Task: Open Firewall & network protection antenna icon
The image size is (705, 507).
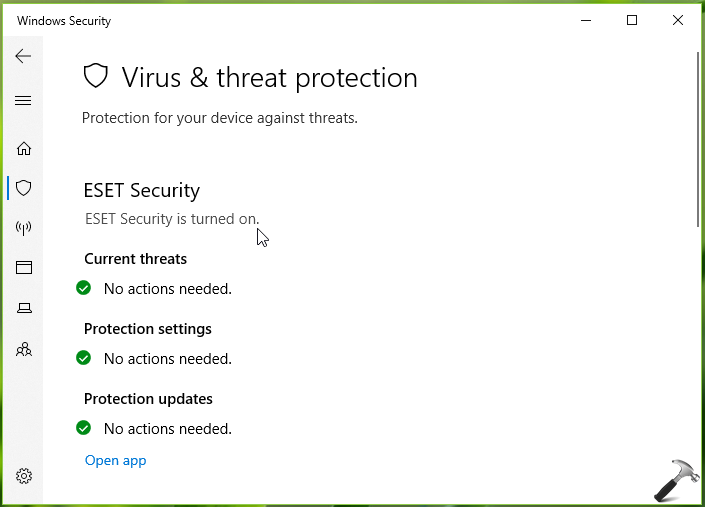Action: [23, 228]
